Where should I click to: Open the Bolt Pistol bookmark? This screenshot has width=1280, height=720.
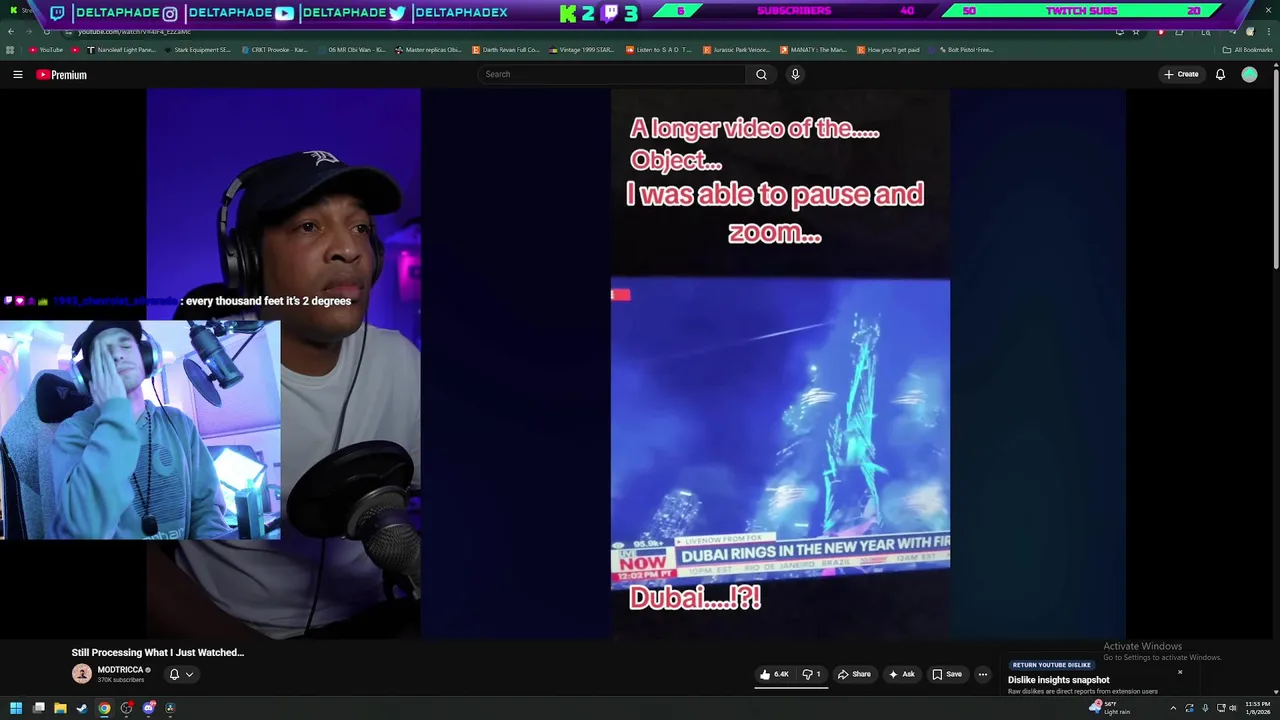tap(961, 50)
